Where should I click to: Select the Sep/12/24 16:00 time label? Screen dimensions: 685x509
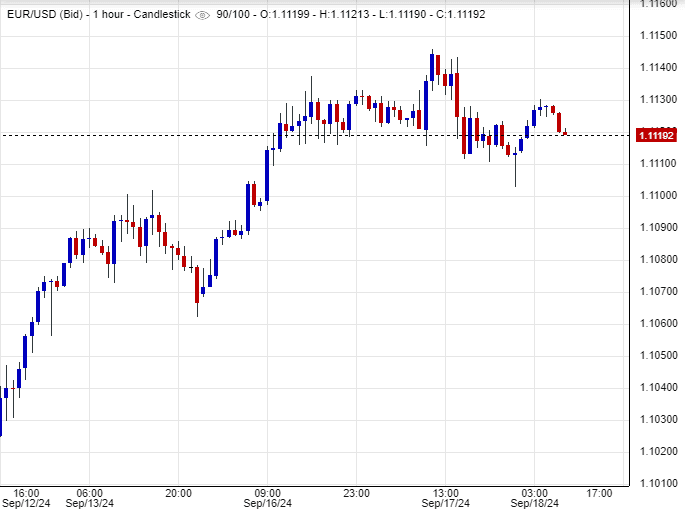click(26, 498)
